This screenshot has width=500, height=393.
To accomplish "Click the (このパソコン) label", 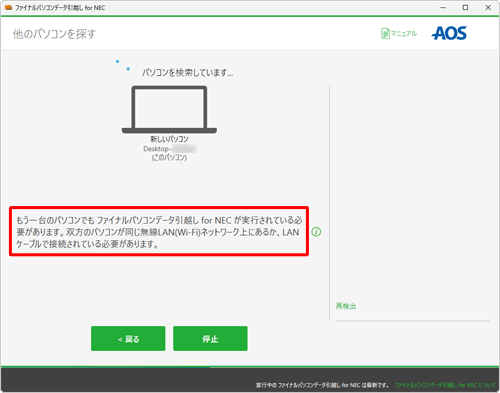I will [x=169, y=158].
